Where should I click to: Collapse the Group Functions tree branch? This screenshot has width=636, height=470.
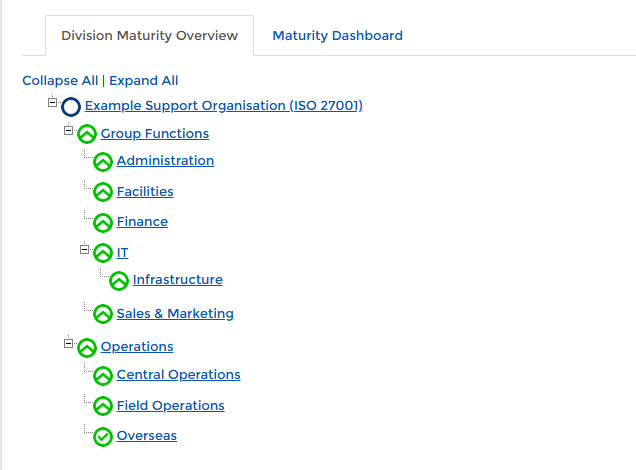coord(68,130)
